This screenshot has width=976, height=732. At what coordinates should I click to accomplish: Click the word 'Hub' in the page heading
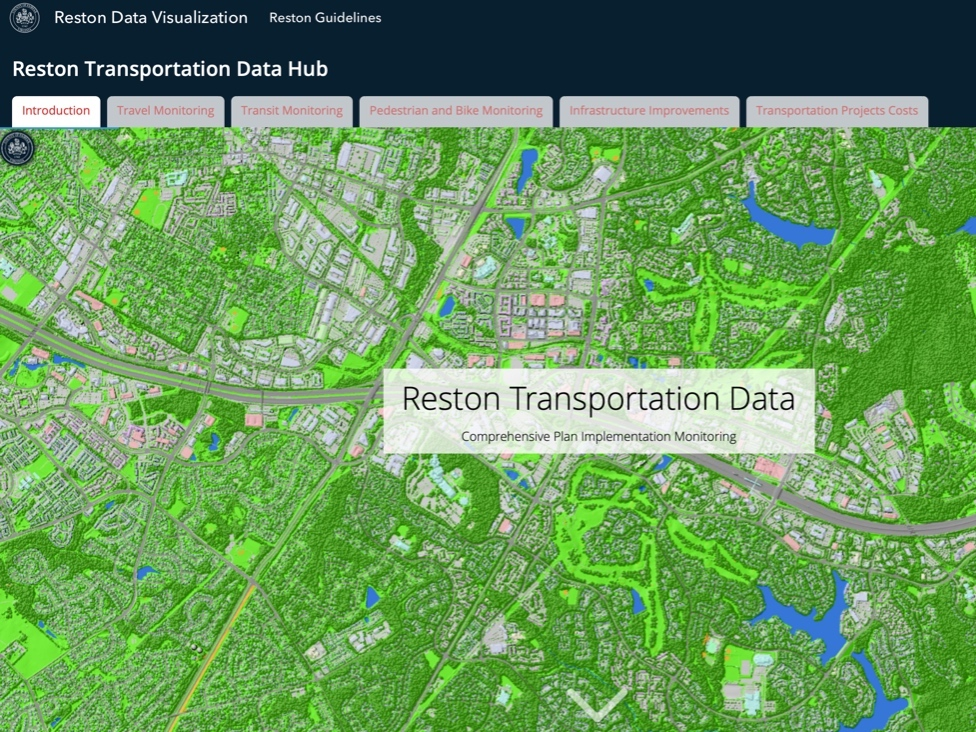tap(306, 69)
